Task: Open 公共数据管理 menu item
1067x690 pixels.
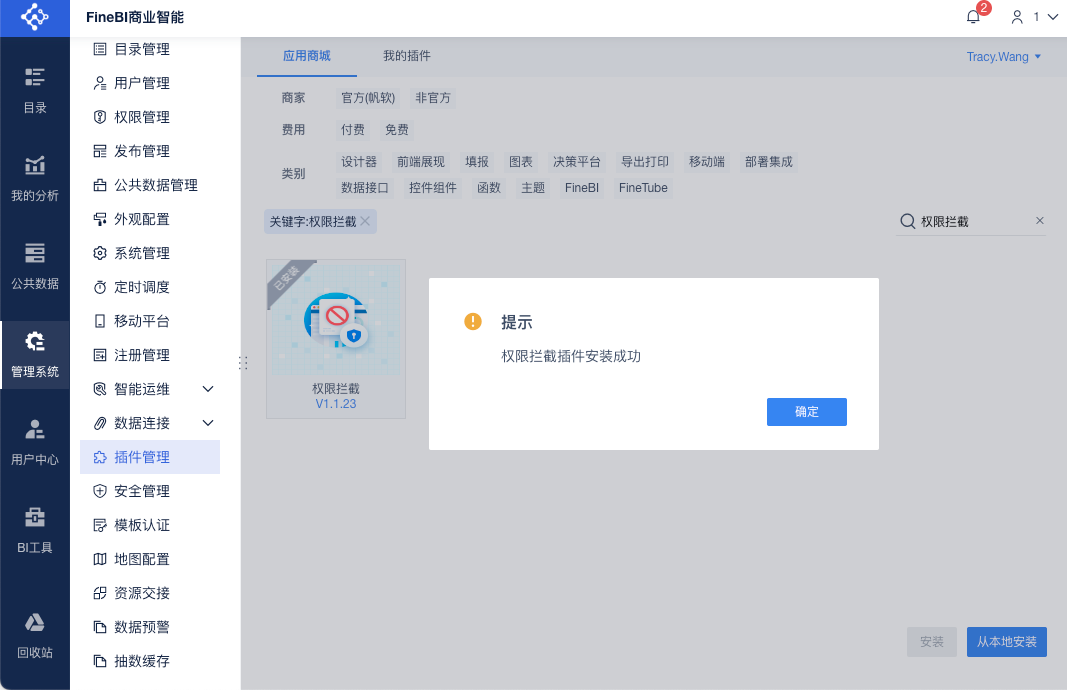Action: coord(150,185)
